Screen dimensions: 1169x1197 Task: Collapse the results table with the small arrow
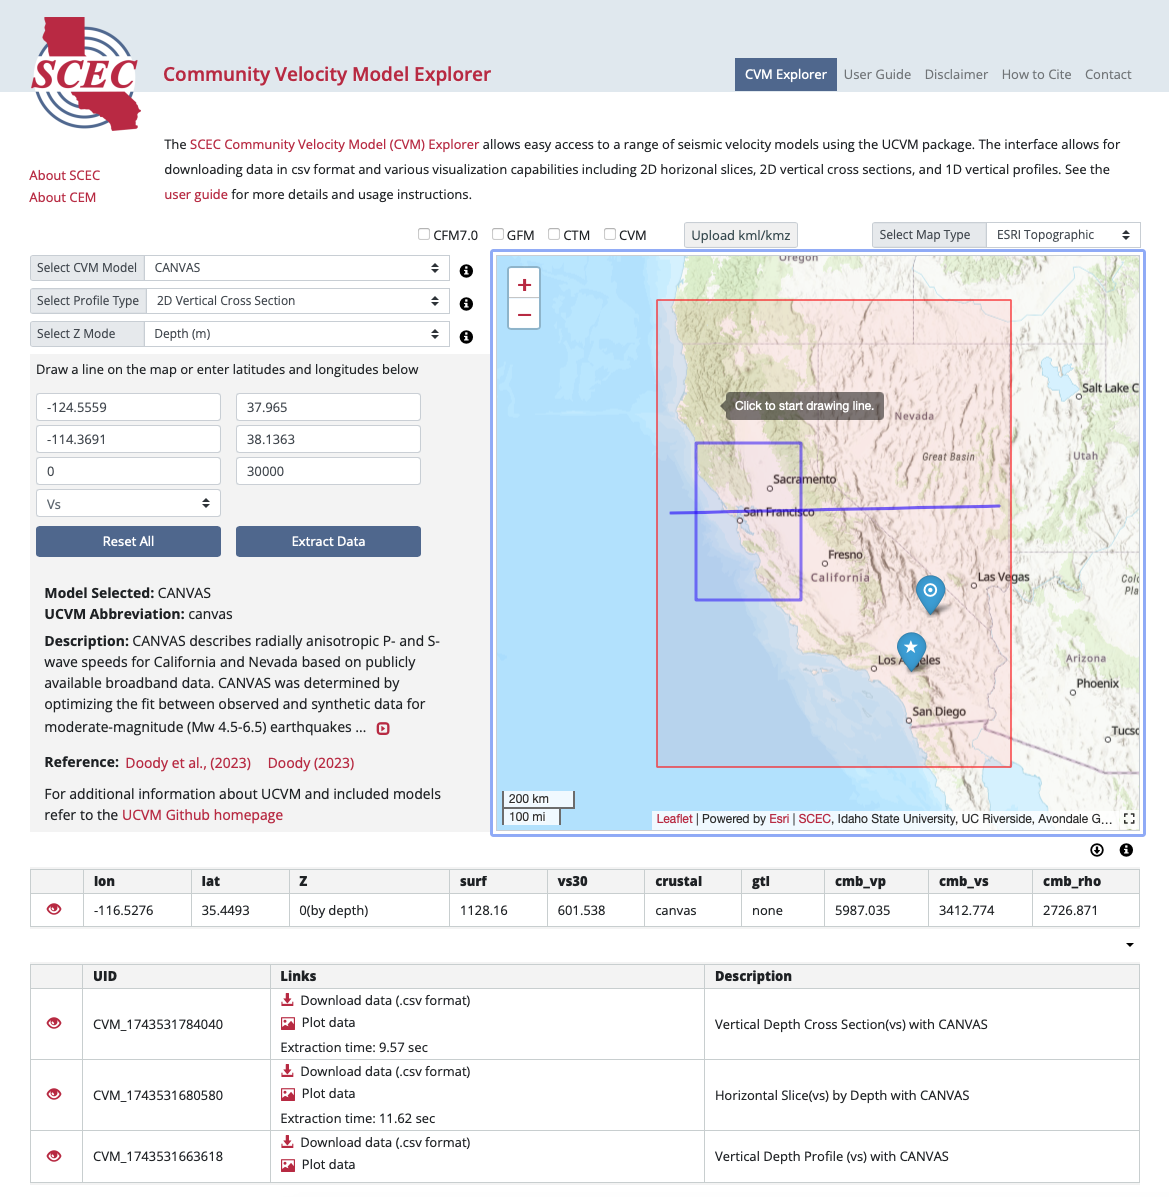pos(1130,945)
